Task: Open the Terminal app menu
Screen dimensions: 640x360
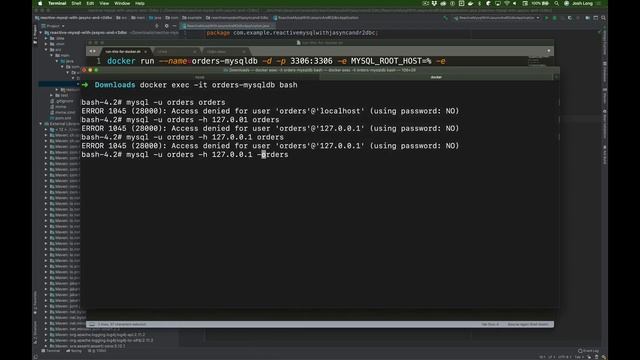Action: (x=57, y=3)
